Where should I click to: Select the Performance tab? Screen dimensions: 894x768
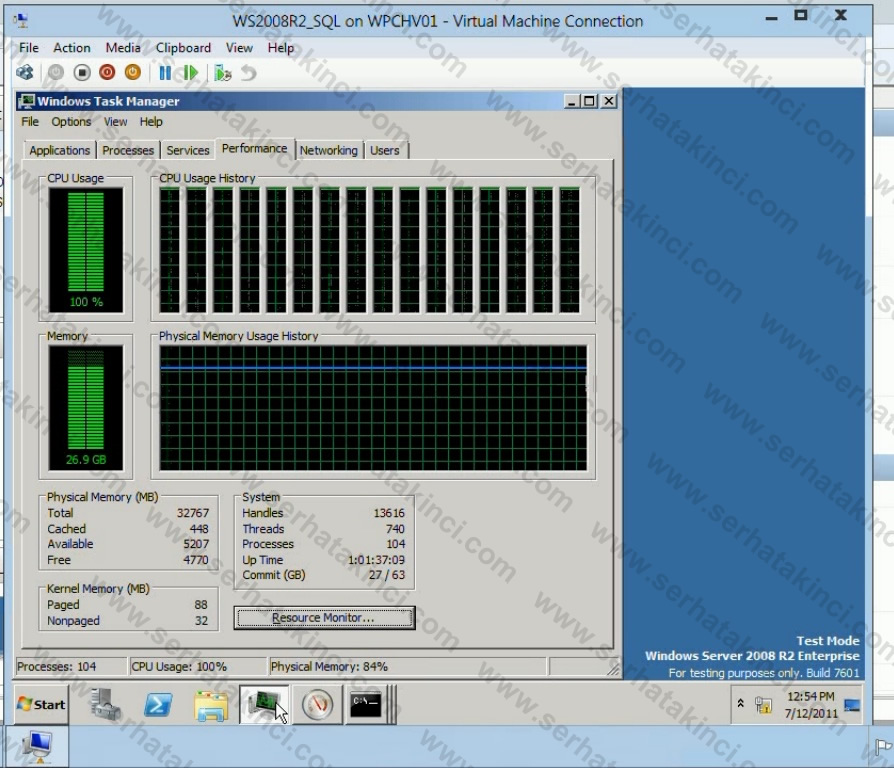[x=254, y=148]
